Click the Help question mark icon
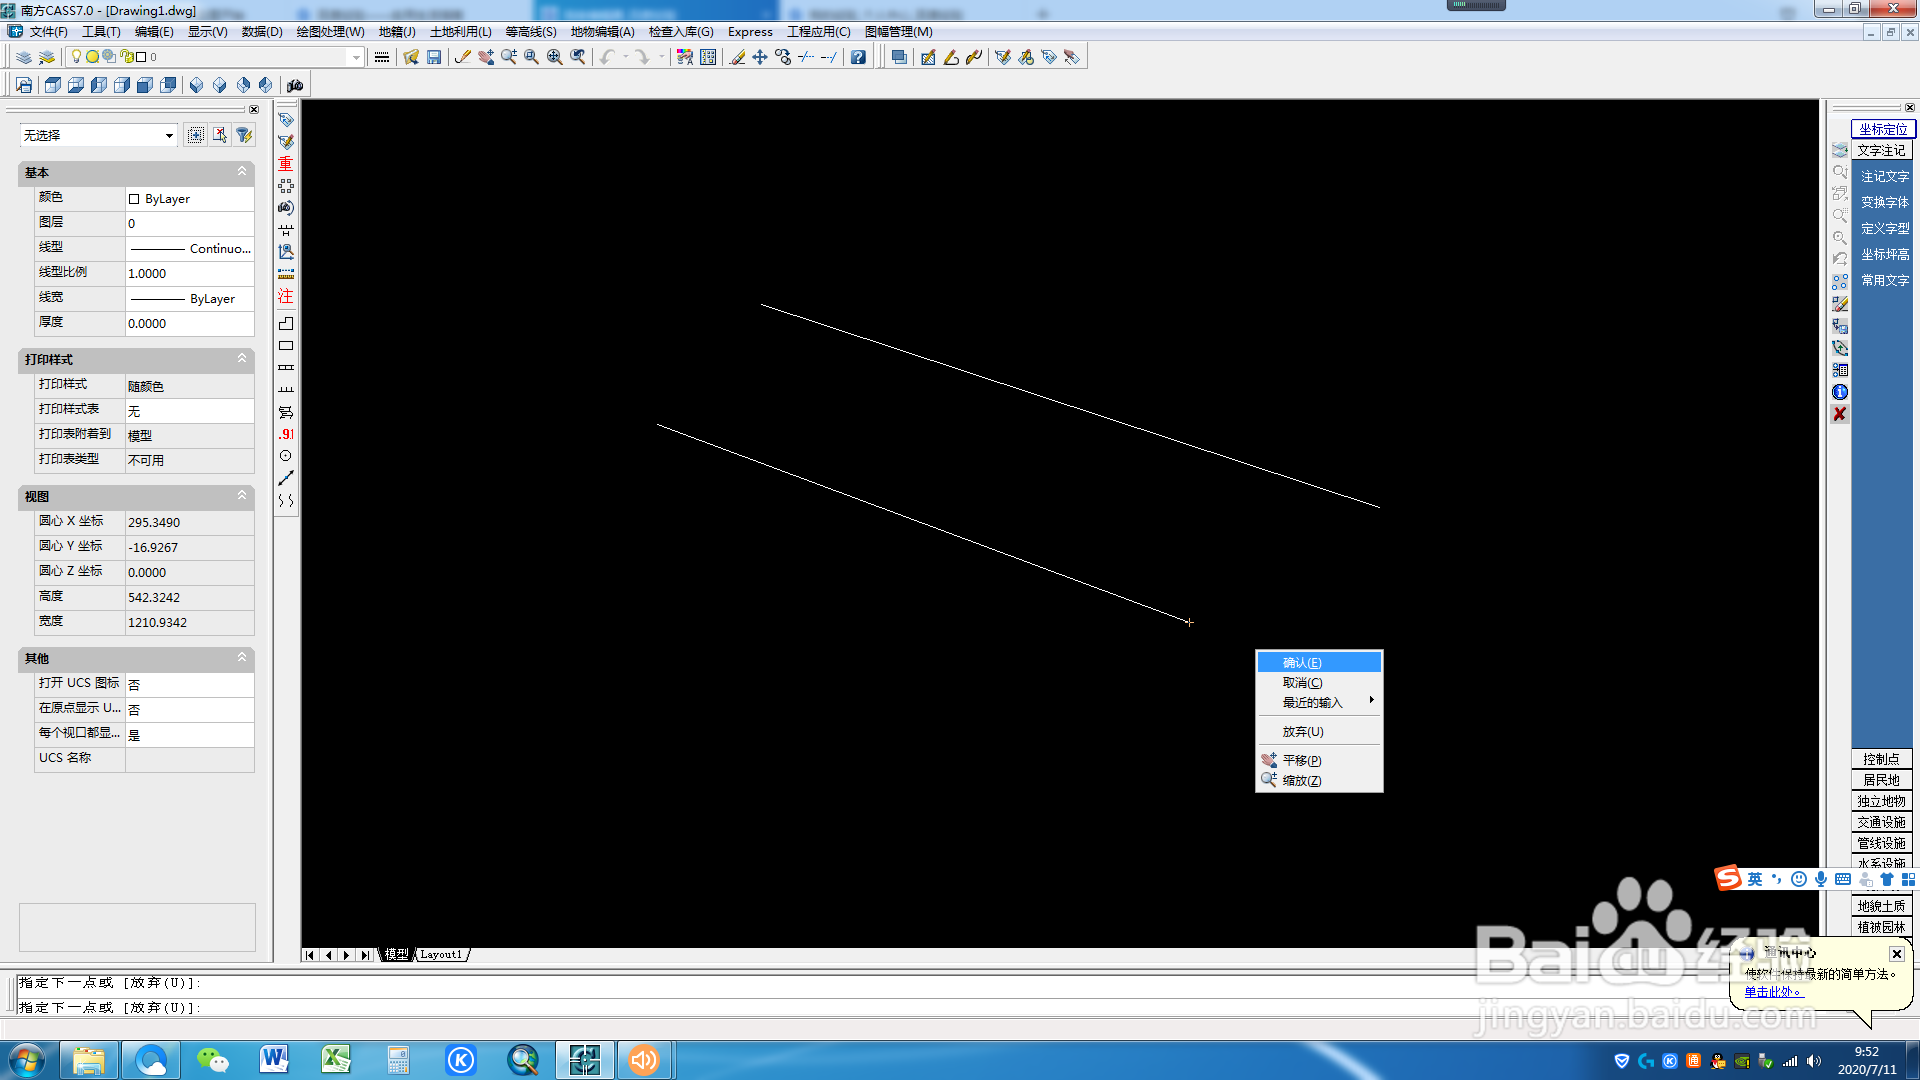This screenshot has height=1080, width=1920. (858, 57)
